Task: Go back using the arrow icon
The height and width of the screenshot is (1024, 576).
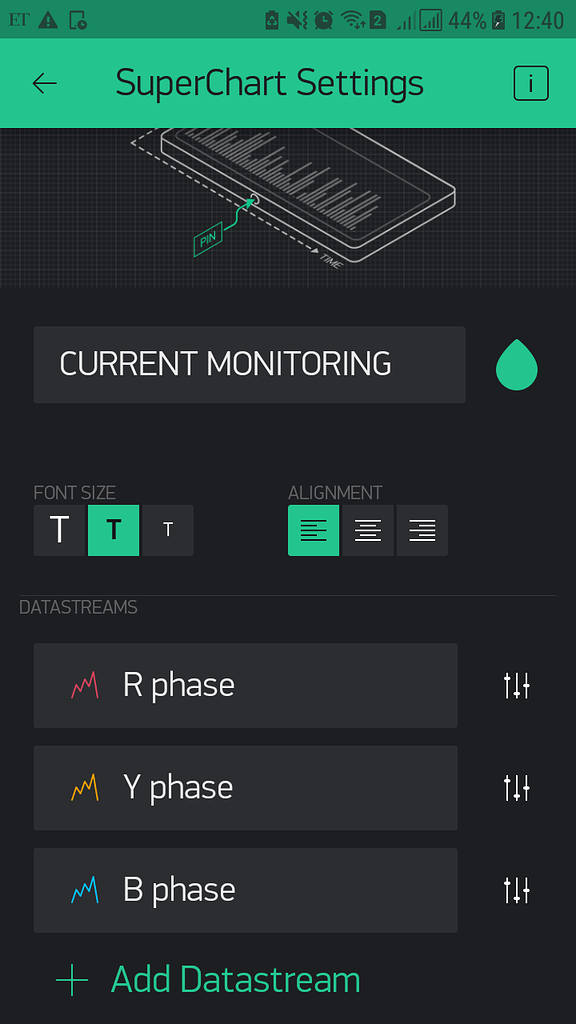Action: [x=44, y=84]
